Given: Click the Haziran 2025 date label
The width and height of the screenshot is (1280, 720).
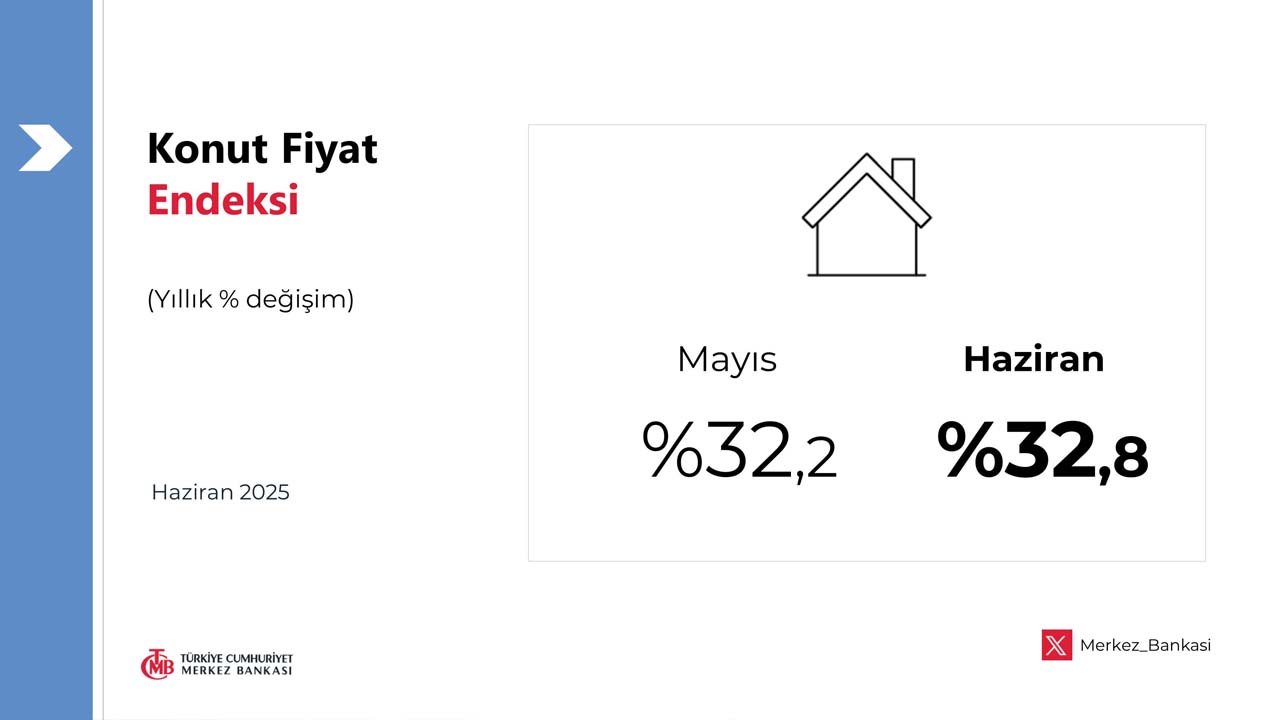Looking at the screenshot, I should point(220,492).
